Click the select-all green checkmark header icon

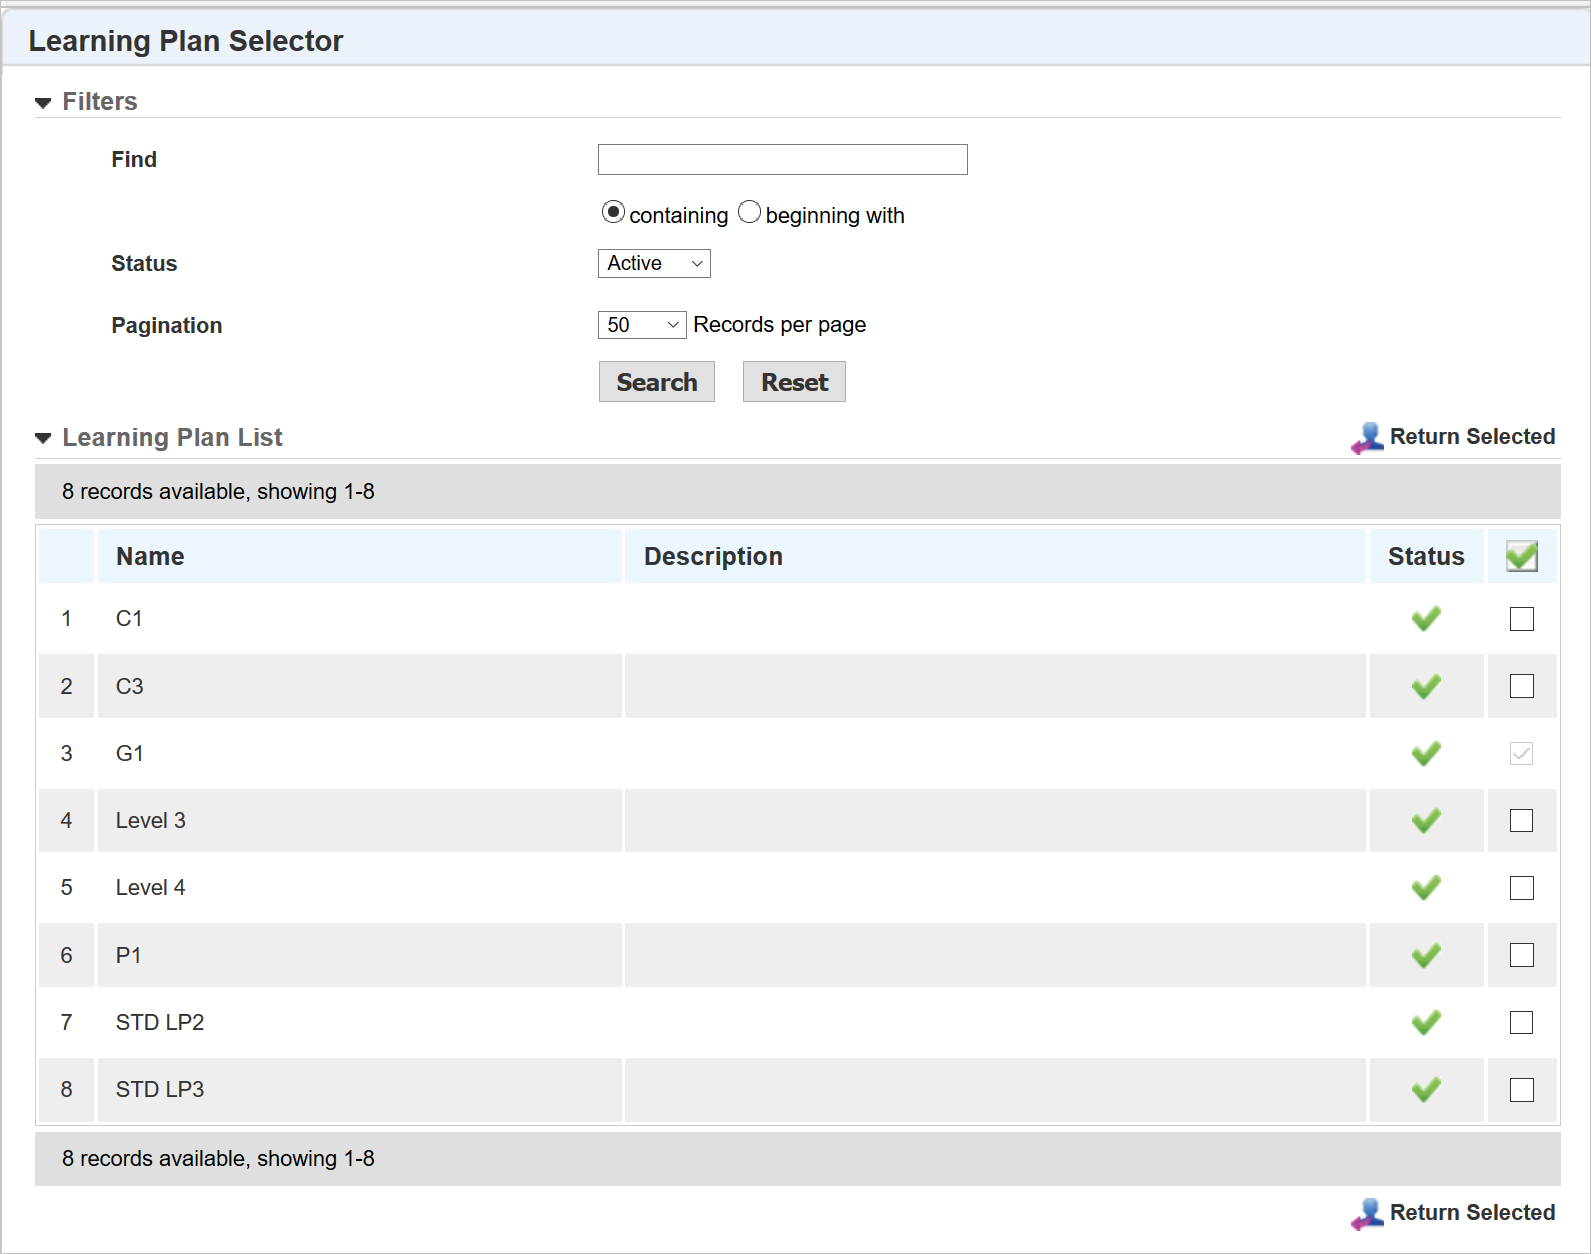1521,556
